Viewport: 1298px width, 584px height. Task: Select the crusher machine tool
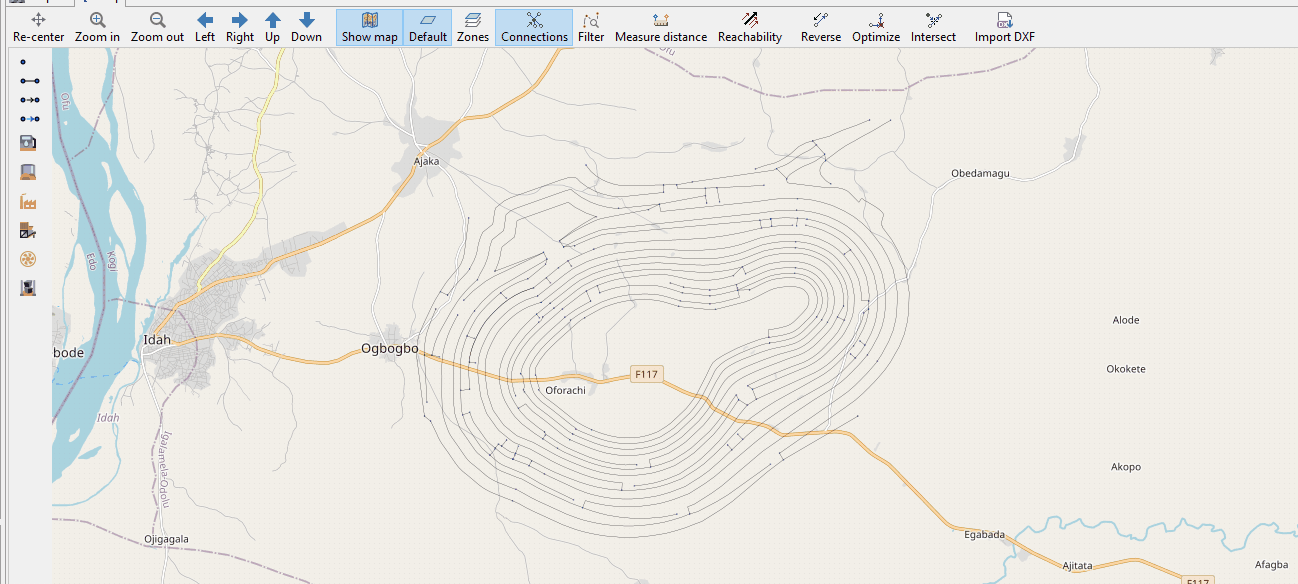(28, 231)
